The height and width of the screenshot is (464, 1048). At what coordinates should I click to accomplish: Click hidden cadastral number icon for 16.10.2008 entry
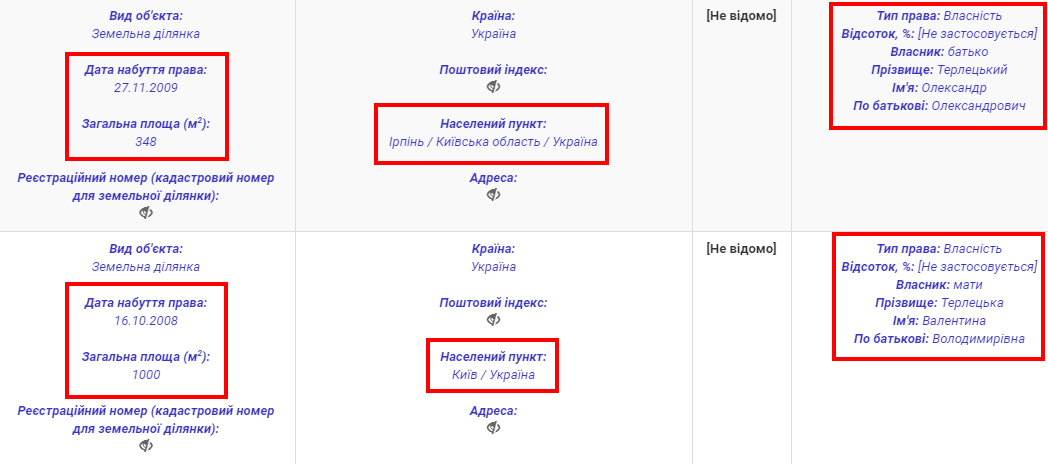point(146,446)
